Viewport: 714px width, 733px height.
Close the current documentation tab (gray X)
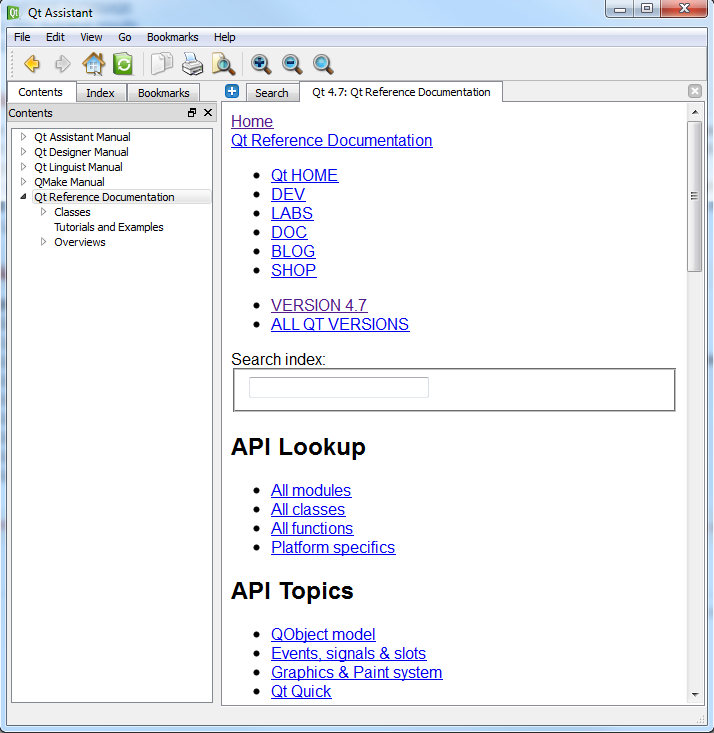point(695,91)
